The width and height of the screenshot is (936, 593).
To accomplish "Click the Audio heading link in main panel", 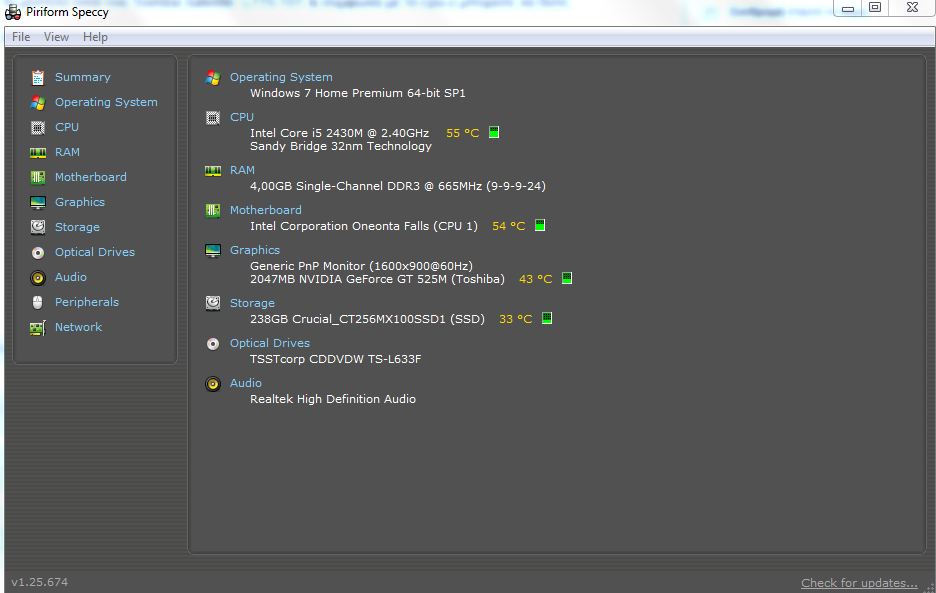I will [246, 383].
